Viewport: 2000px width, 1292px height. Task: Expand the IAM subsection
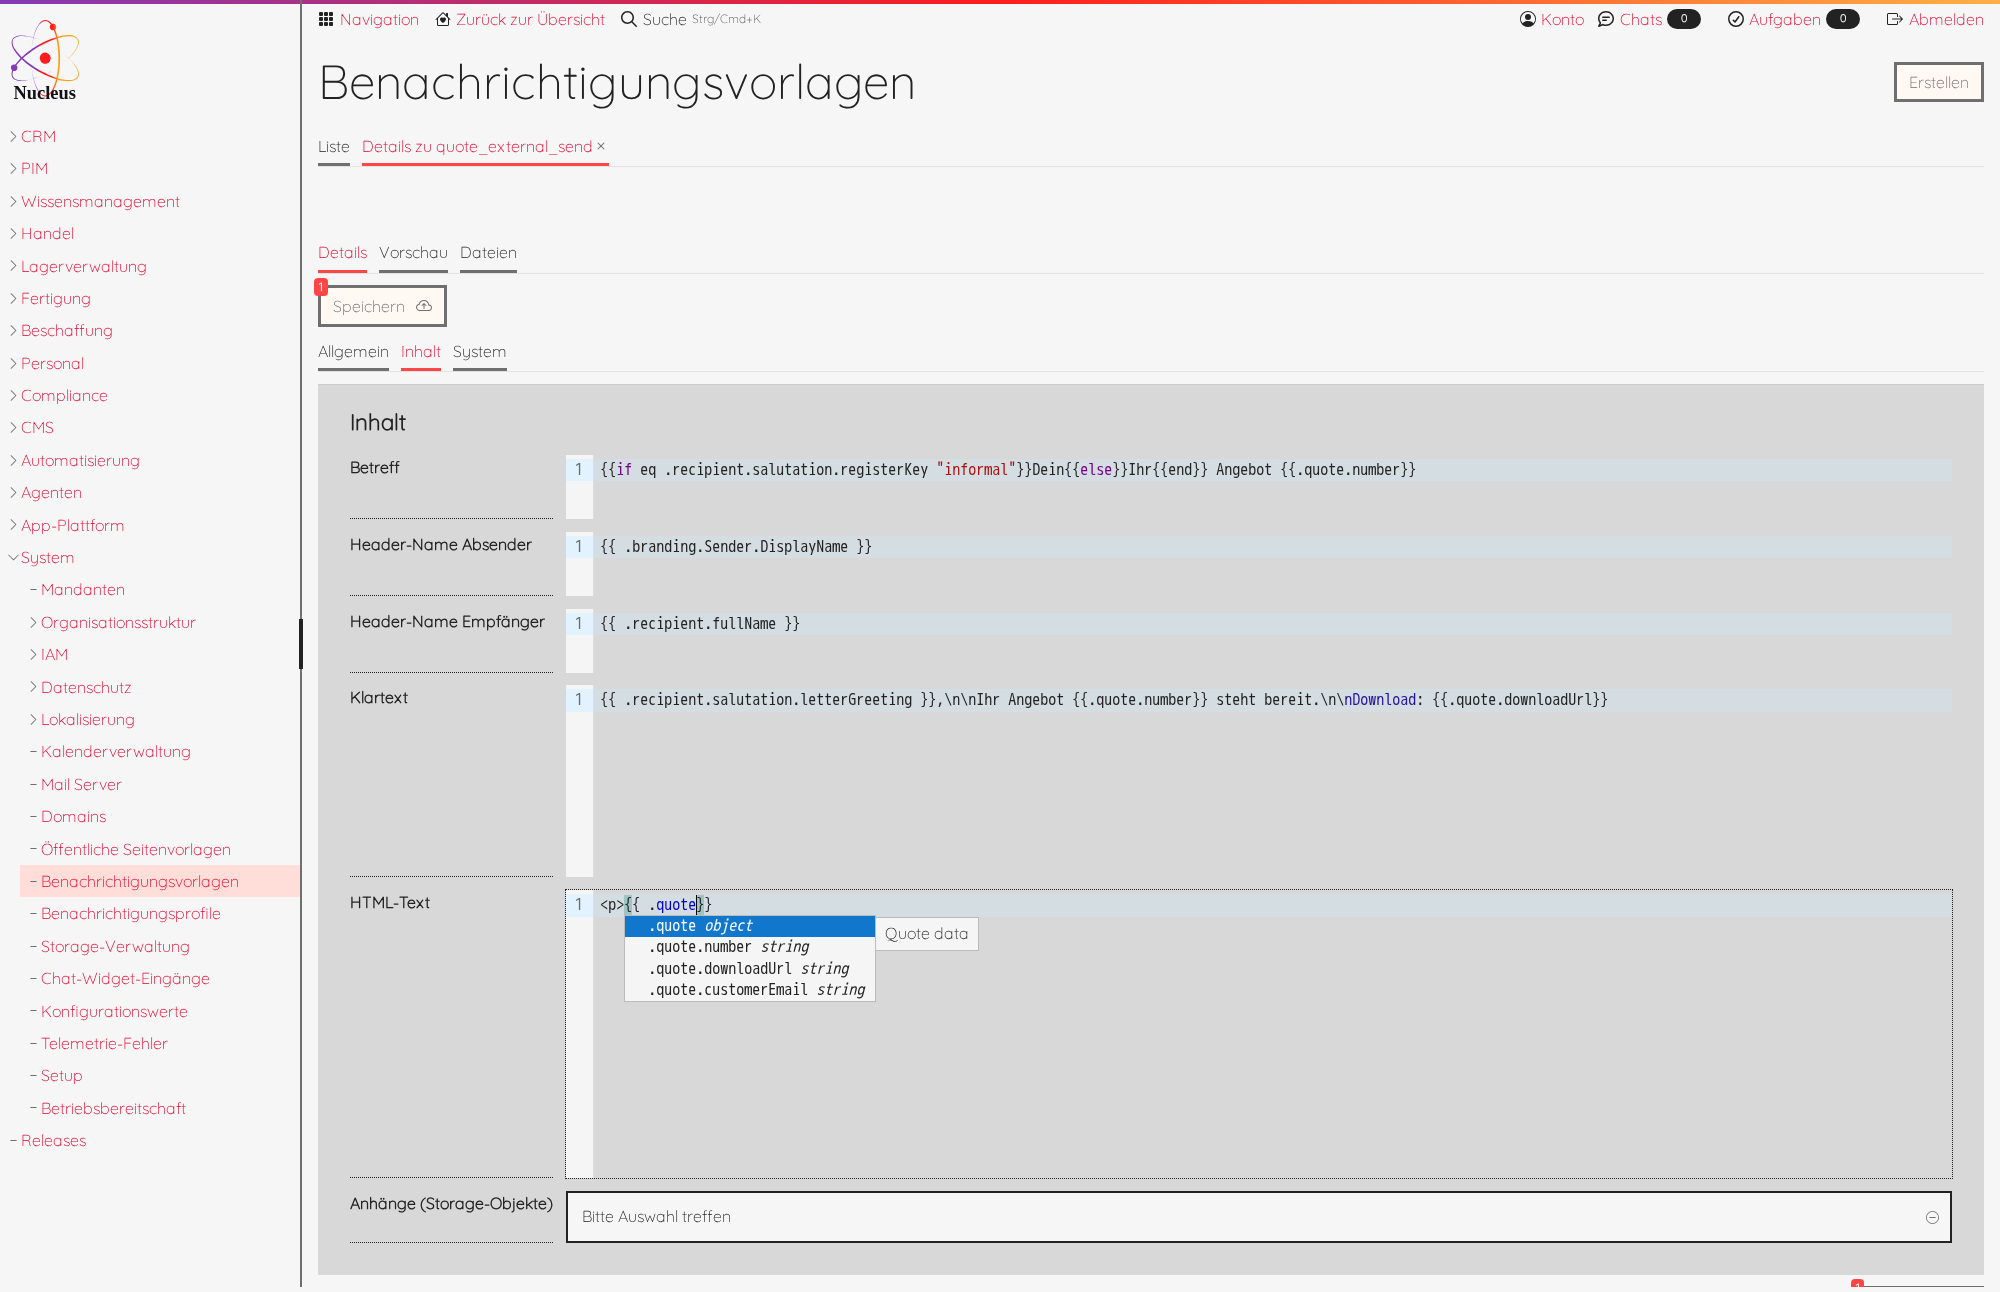(x=33, y=654)
